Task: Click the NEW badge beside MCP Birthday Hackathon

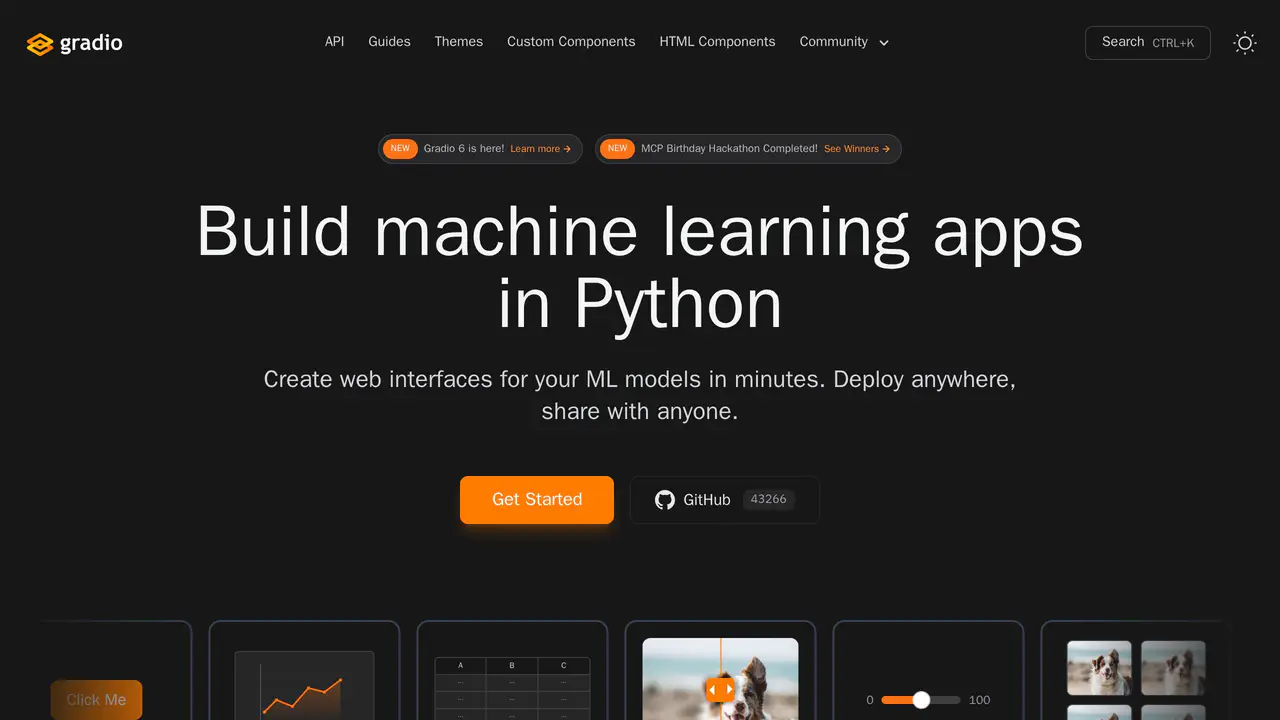Action: click(618, 149)
